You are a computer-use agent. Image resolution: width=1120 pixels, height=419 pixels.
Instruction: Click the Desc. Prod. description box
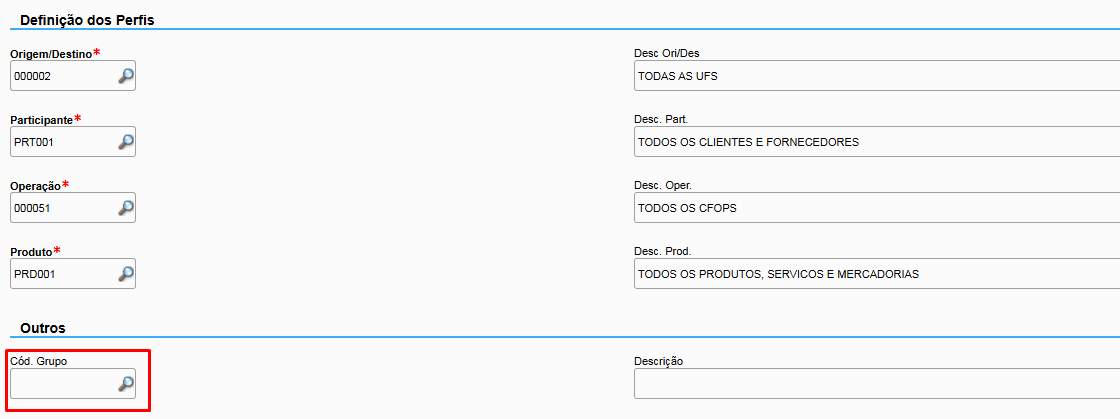pyautogui.click(x=876, y=273)
